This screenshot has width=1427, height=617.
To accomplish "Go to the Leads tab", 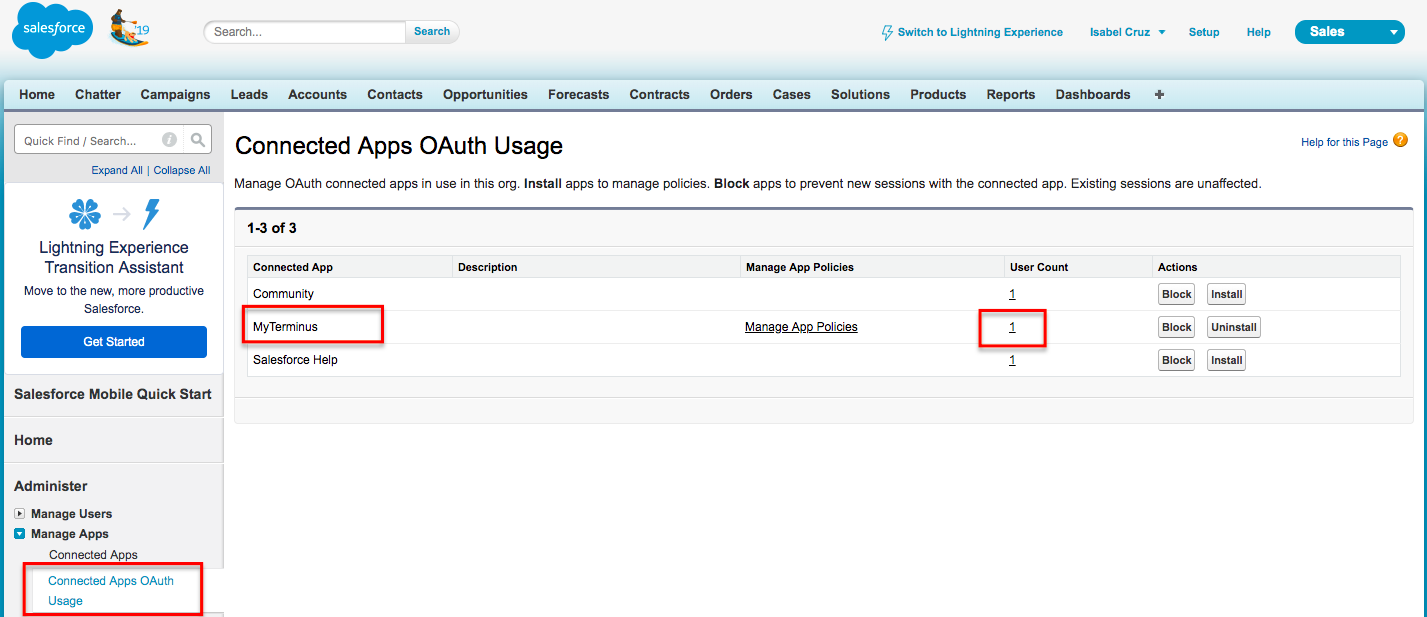I will [249, 94].
